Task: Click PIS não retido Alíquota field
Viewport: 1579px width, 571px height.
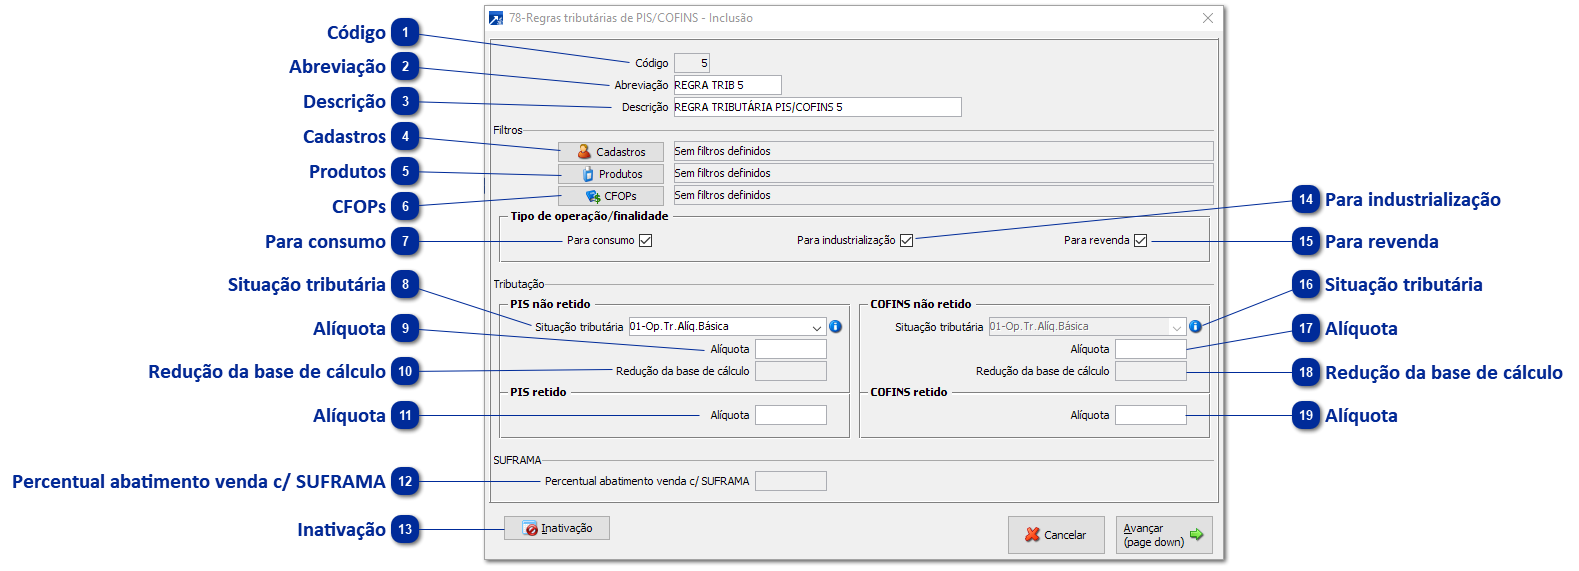Action: pos(791,349)
